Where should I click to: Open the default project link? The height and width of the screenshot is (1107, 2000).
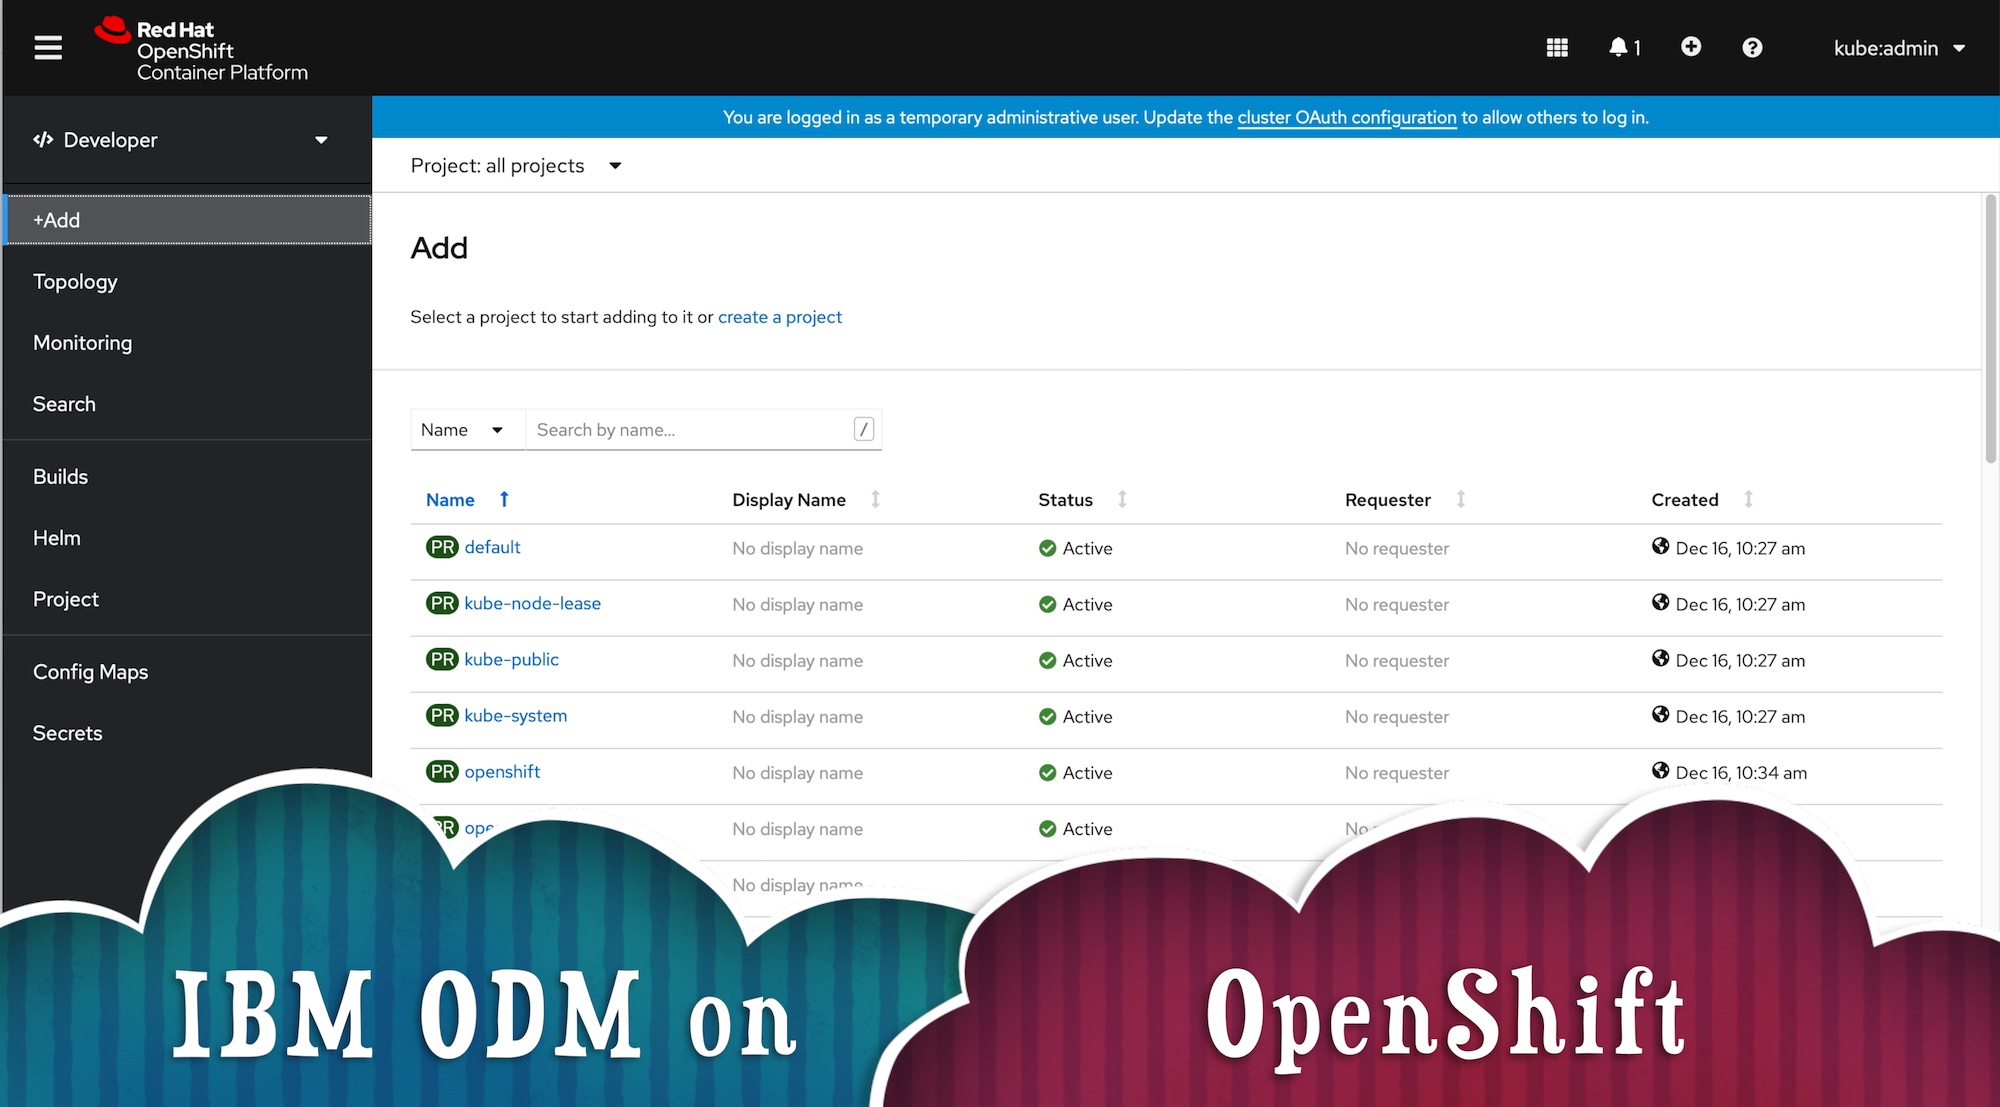[x=492, y=547]
